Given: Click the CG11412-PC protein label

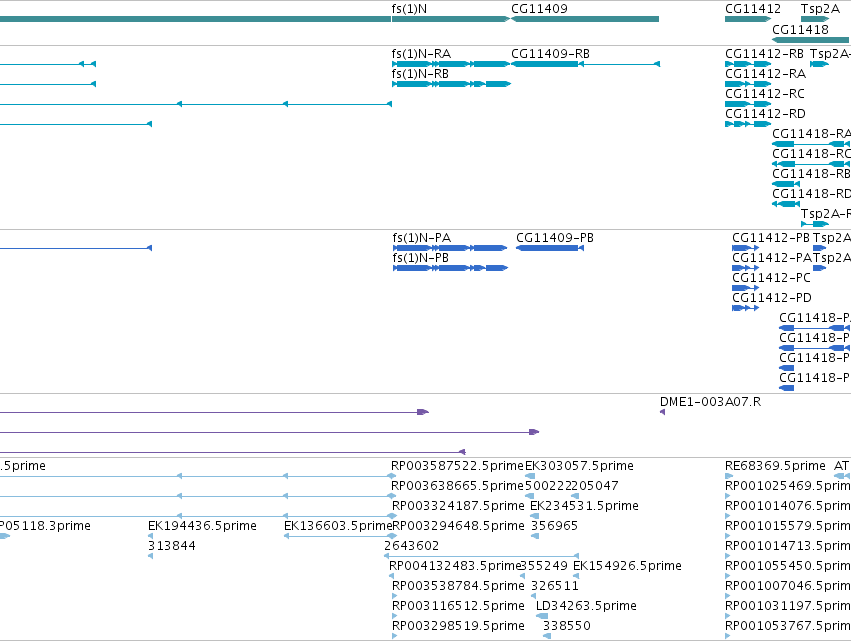Looking at the screenshot, I should pyautogui.click(x=771, y=278).
